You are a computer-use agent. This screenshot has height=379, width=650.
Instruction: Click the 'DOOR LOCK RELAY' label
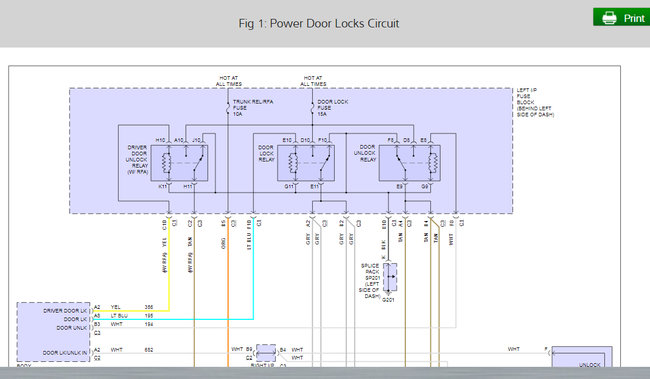pyautogui.click(x=266, y=153)
